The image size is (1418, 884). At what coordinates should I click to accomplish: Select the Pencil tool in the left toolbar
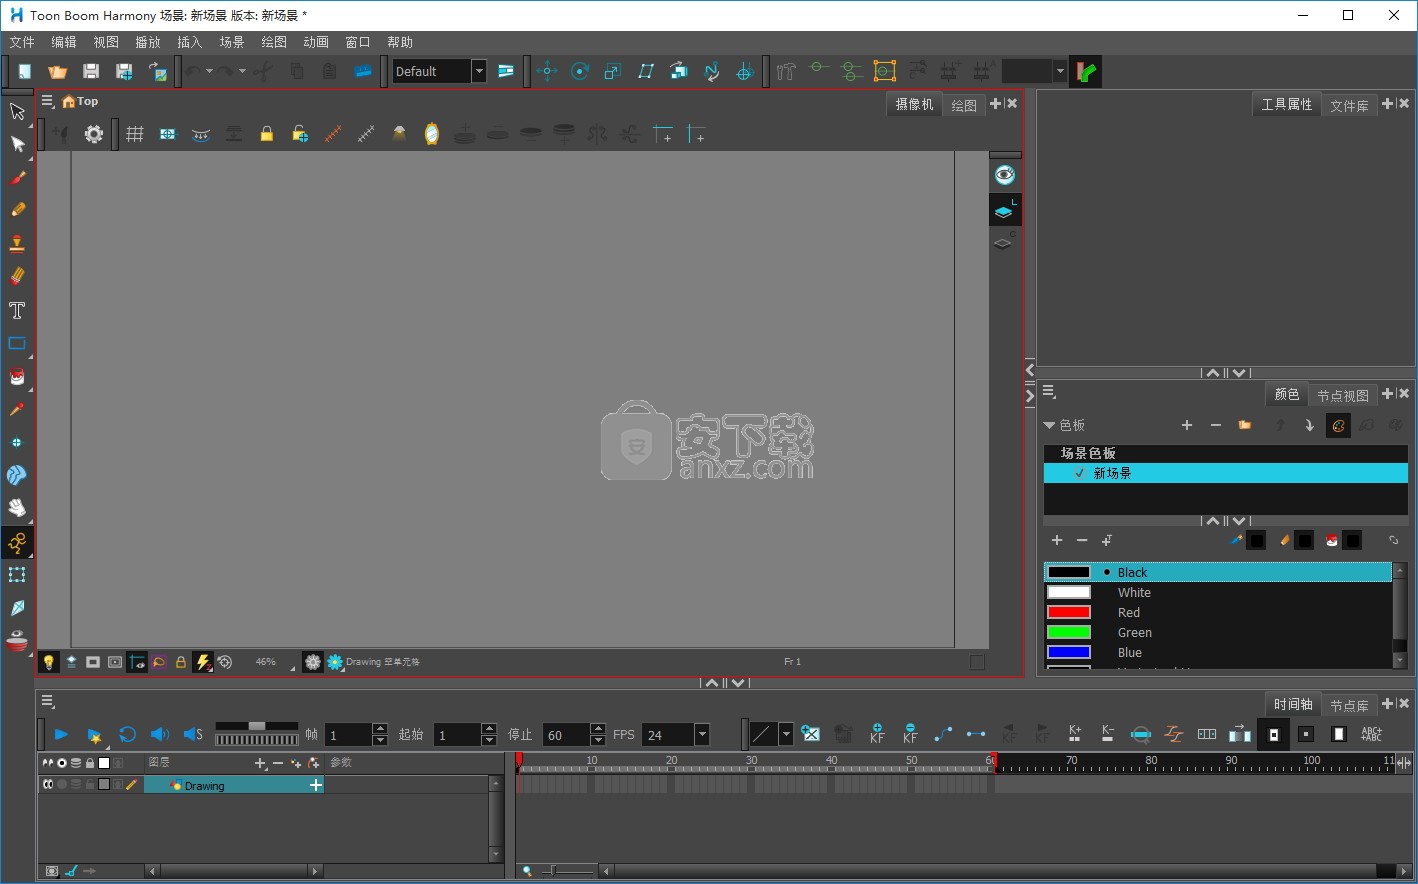click(x=17, y=210)
